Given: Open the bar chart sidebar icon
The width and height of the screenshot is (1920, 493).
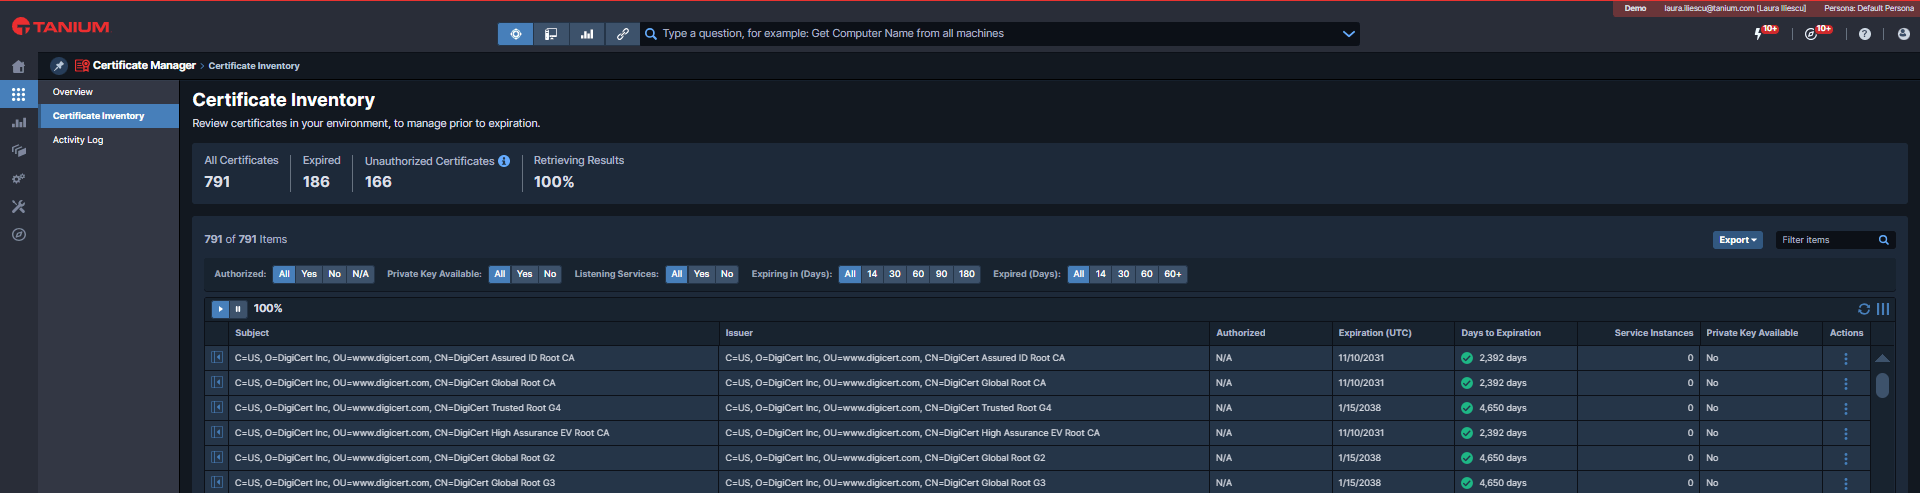Looking at the screenshot, I should tap(18, 122).
